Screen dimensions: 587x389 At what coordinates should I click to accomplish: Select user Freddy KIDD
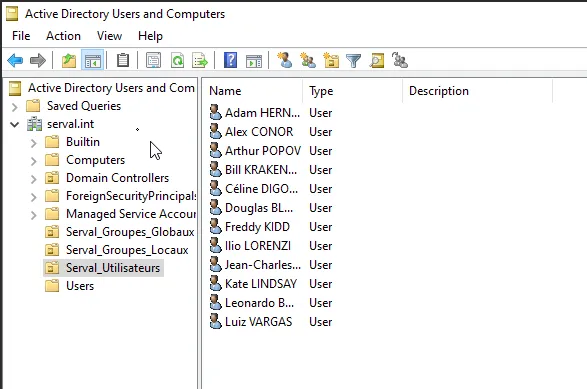tap(257, 227)
